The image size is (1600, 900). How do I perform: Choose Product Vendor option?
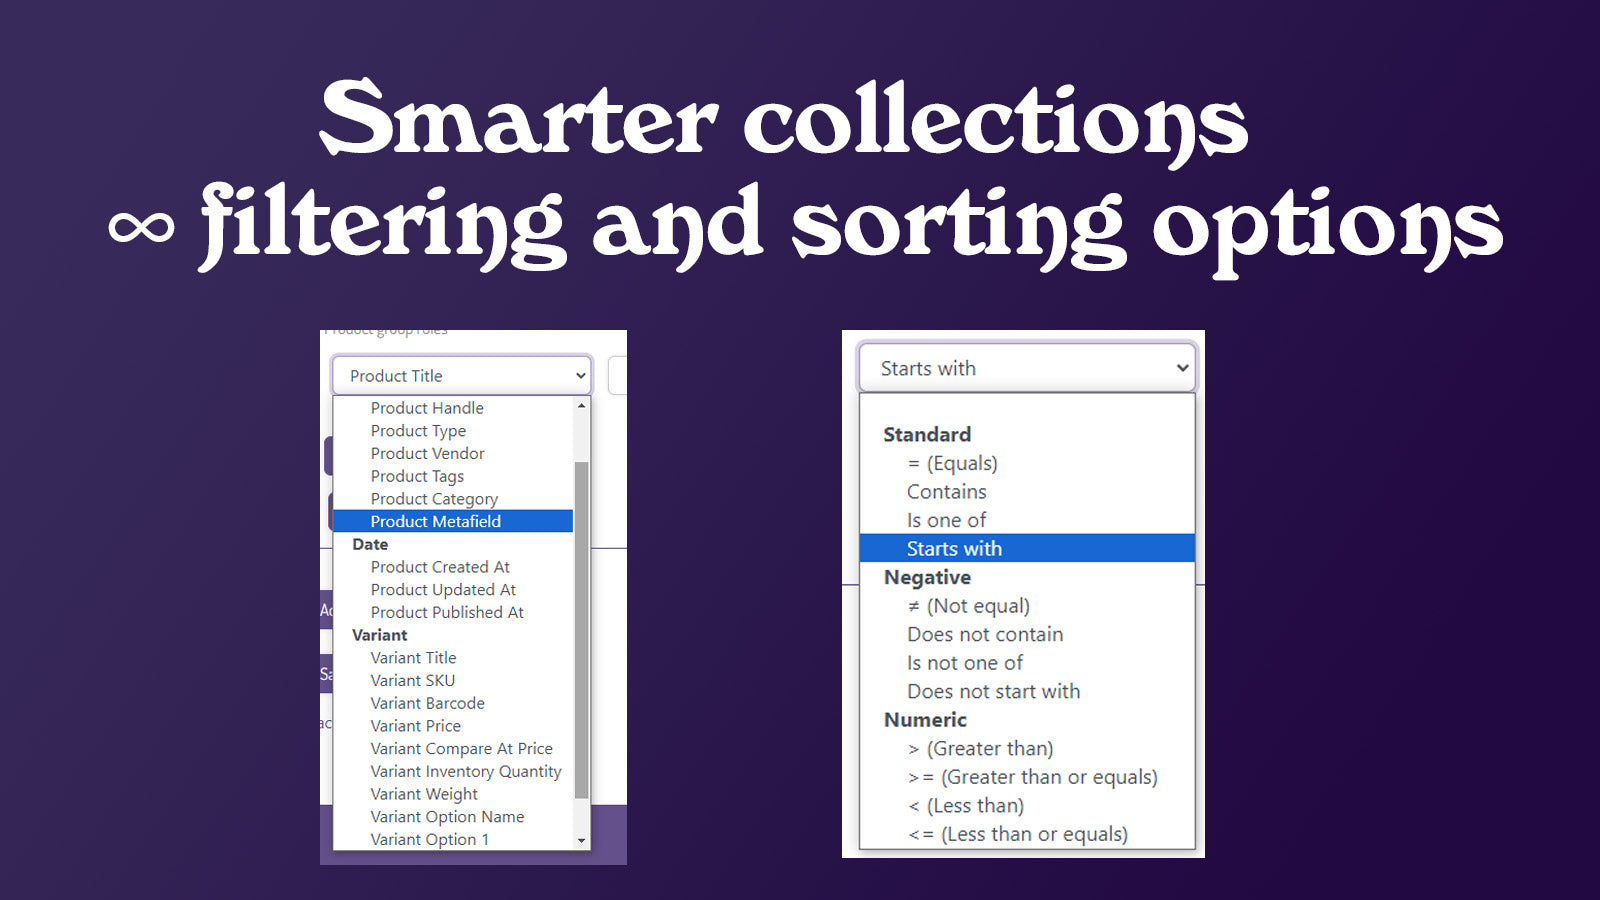pos(426,453)
